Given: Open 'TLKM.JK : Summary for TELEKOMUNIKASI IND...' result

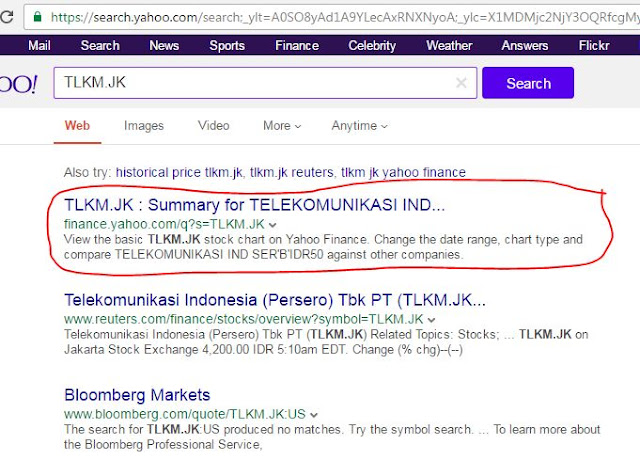Looking at the screenshot, I should (x=254, y=205).
